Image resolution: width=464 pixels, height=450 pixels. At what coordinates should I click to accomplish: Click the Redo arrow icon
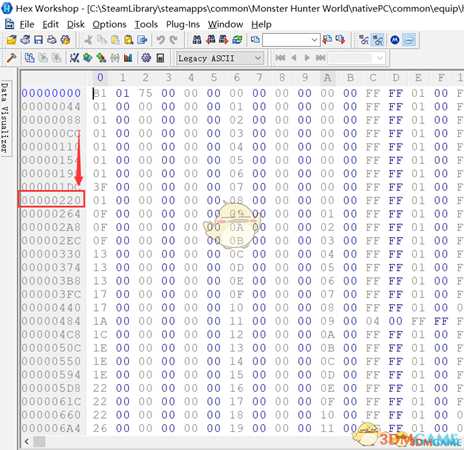pyautogui.click(x=173, y=40)
